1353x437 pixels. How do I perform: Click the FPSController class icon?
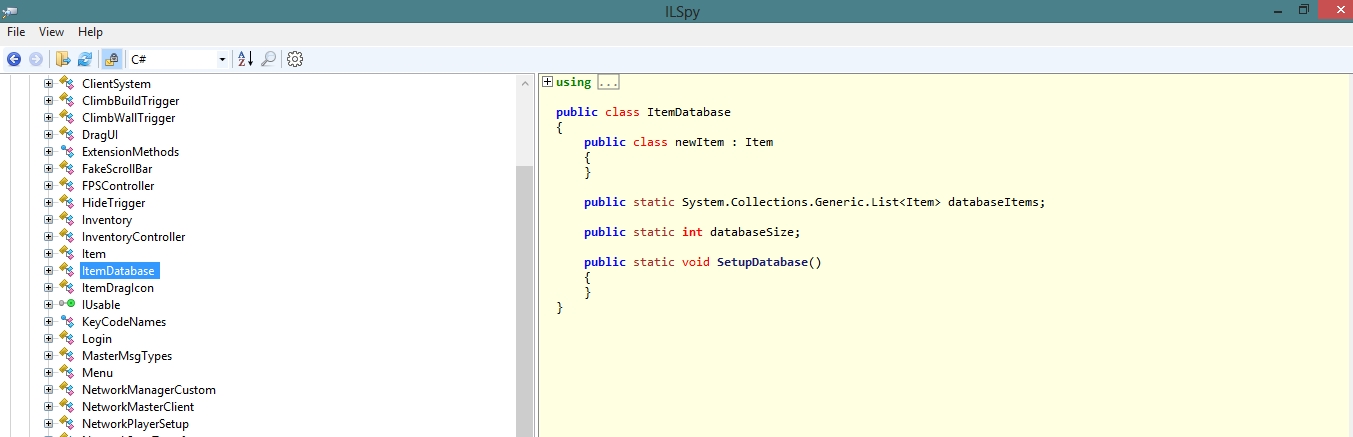[x=67, y=186]
